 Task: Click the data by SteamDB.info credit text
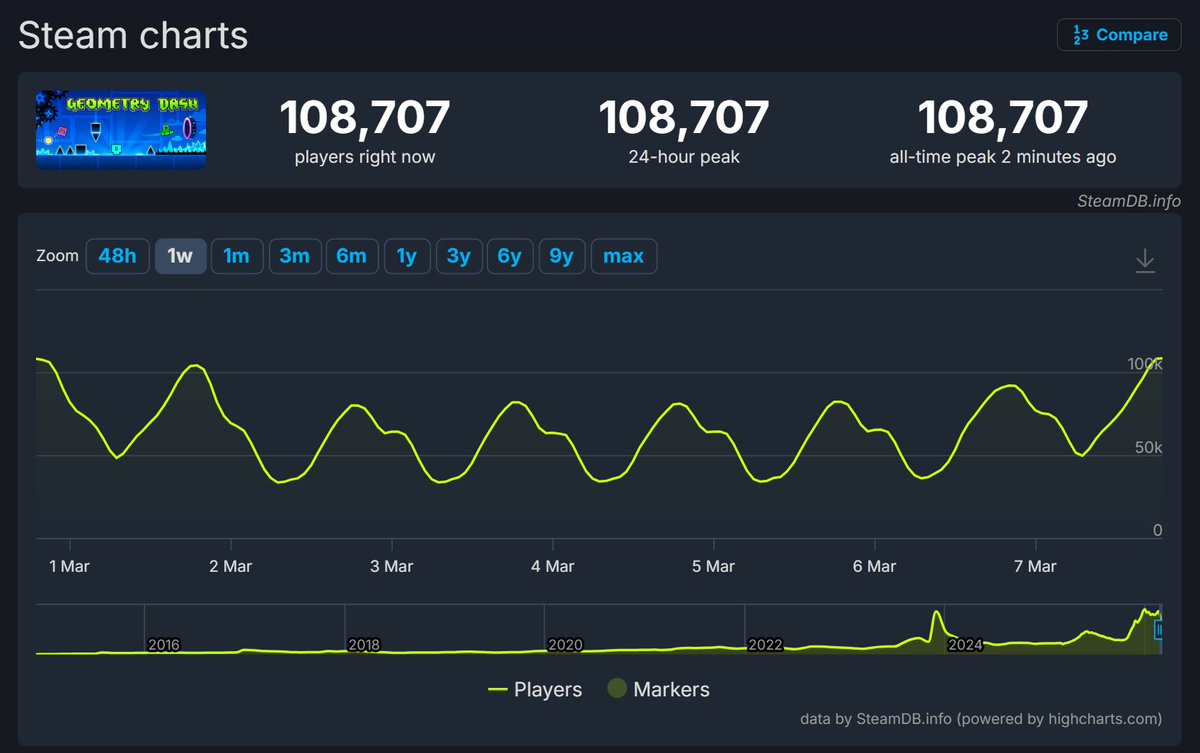pos(981,718)
